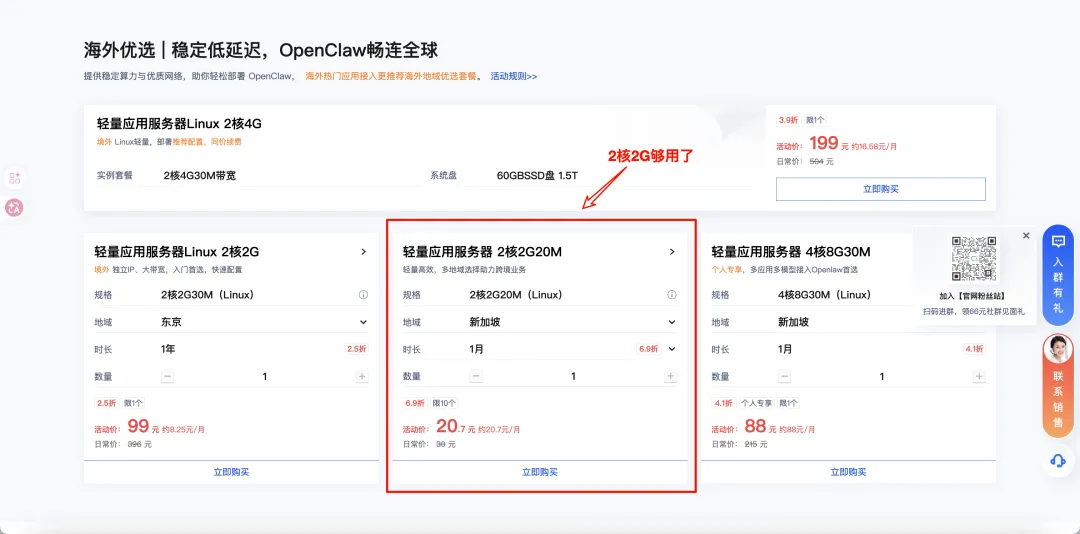This screenshot has width=1080, height=534.
Task: Increase quantity in the 2核2G Linux card
Action: click(x=362, y=376)
